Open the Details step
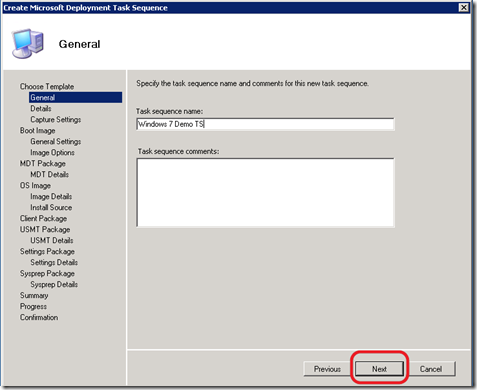 pyautogui.click(x=41, y=108)
